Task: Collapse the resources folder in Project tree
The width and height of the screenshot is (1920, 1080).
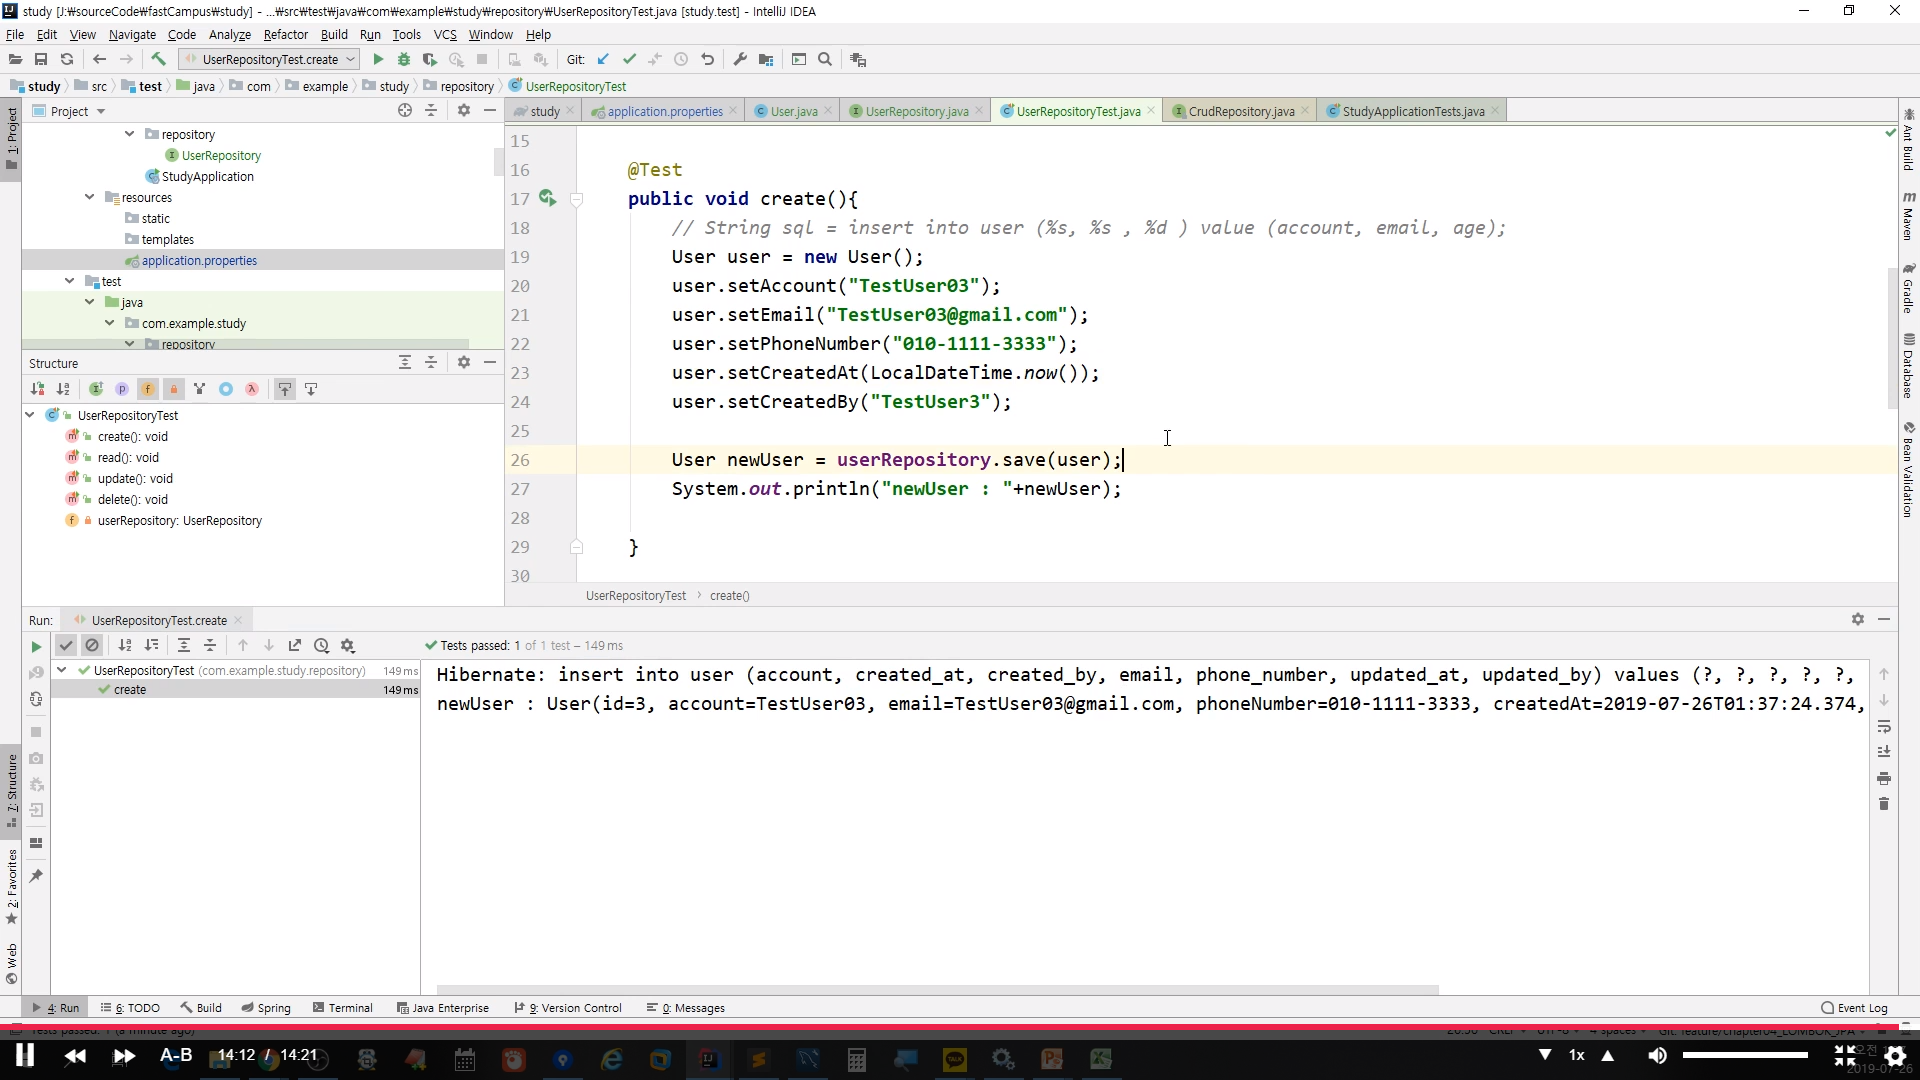Action: pyautogui.click(x=90, y=197)
